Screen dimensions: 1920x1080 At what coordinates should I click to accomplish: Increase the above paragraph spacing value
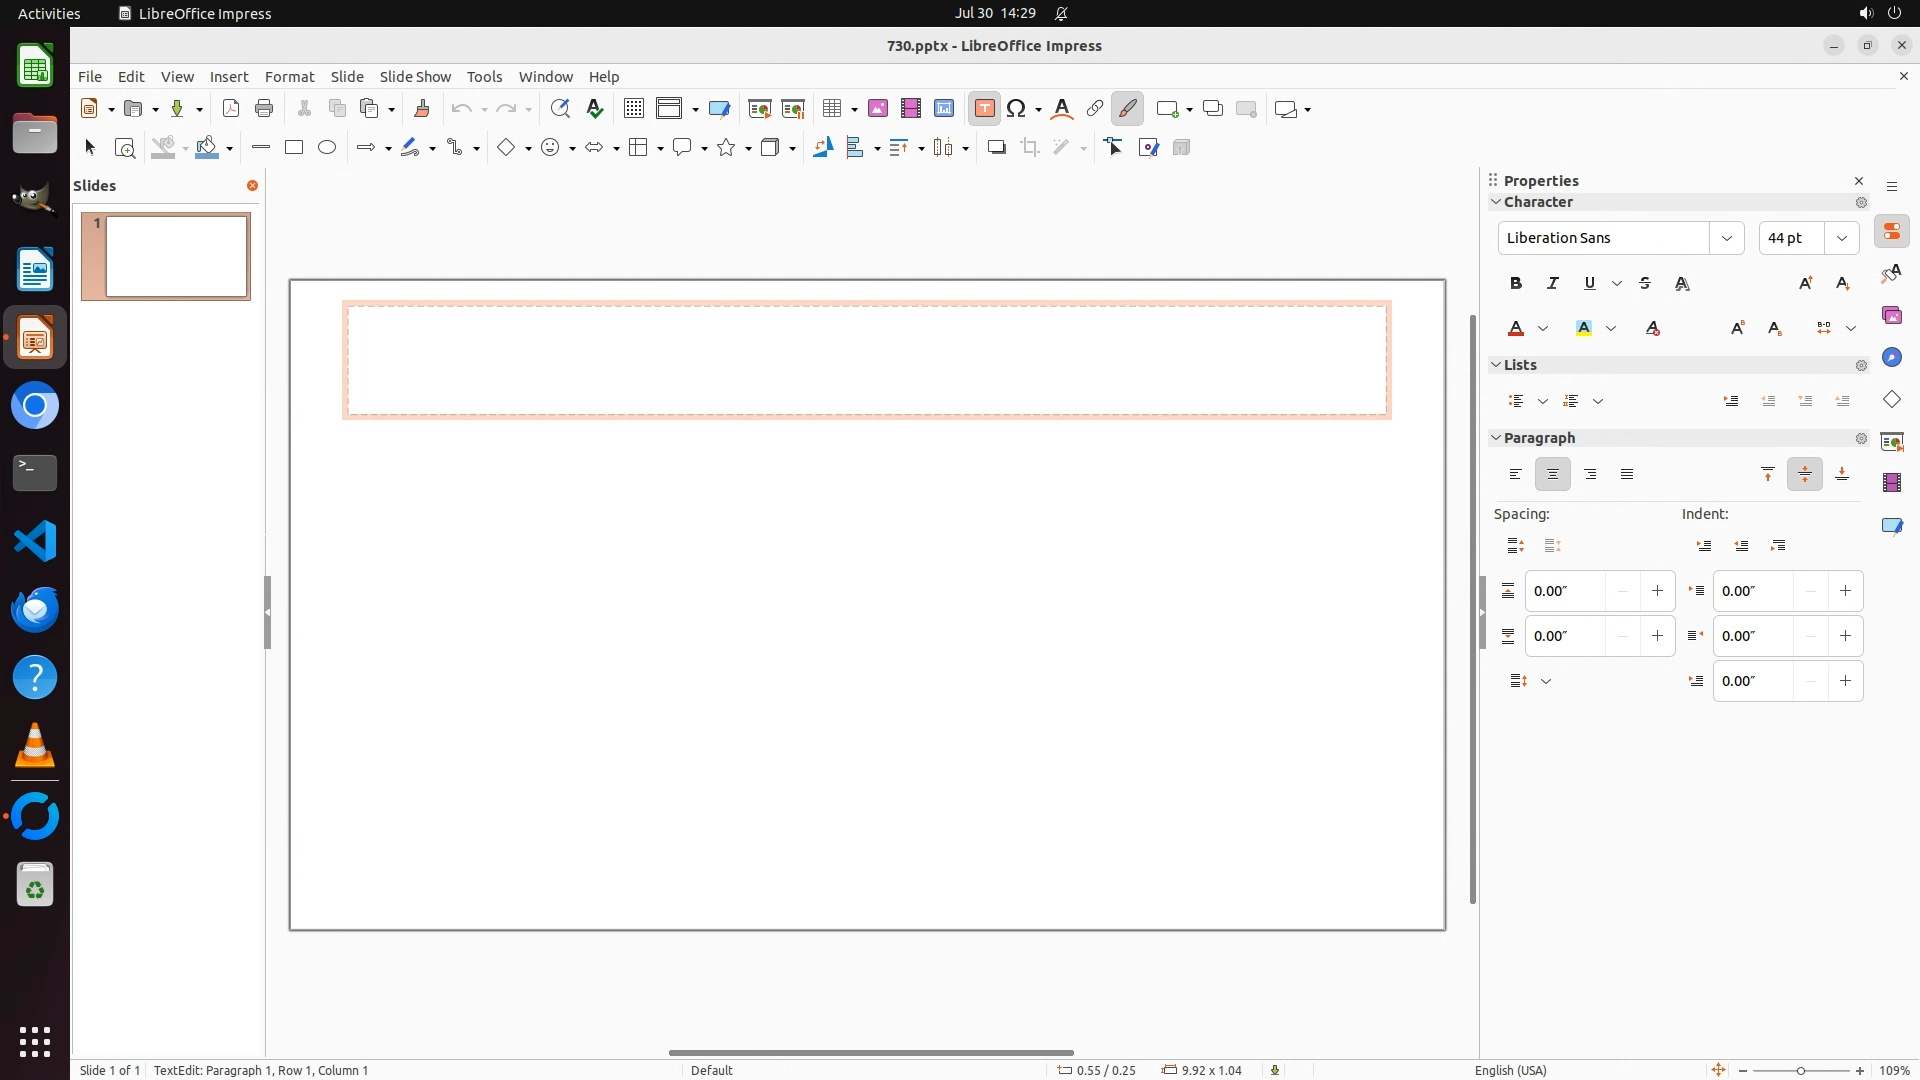tap(1657, 591)
